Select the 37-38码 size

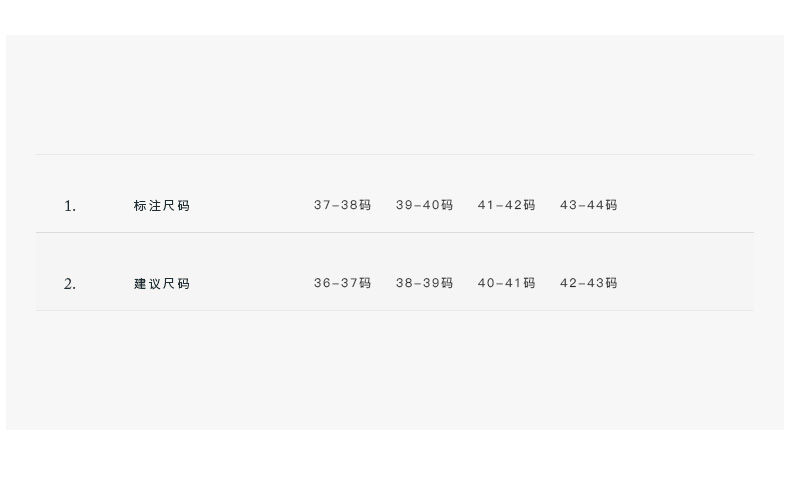(x=342, y=205)
